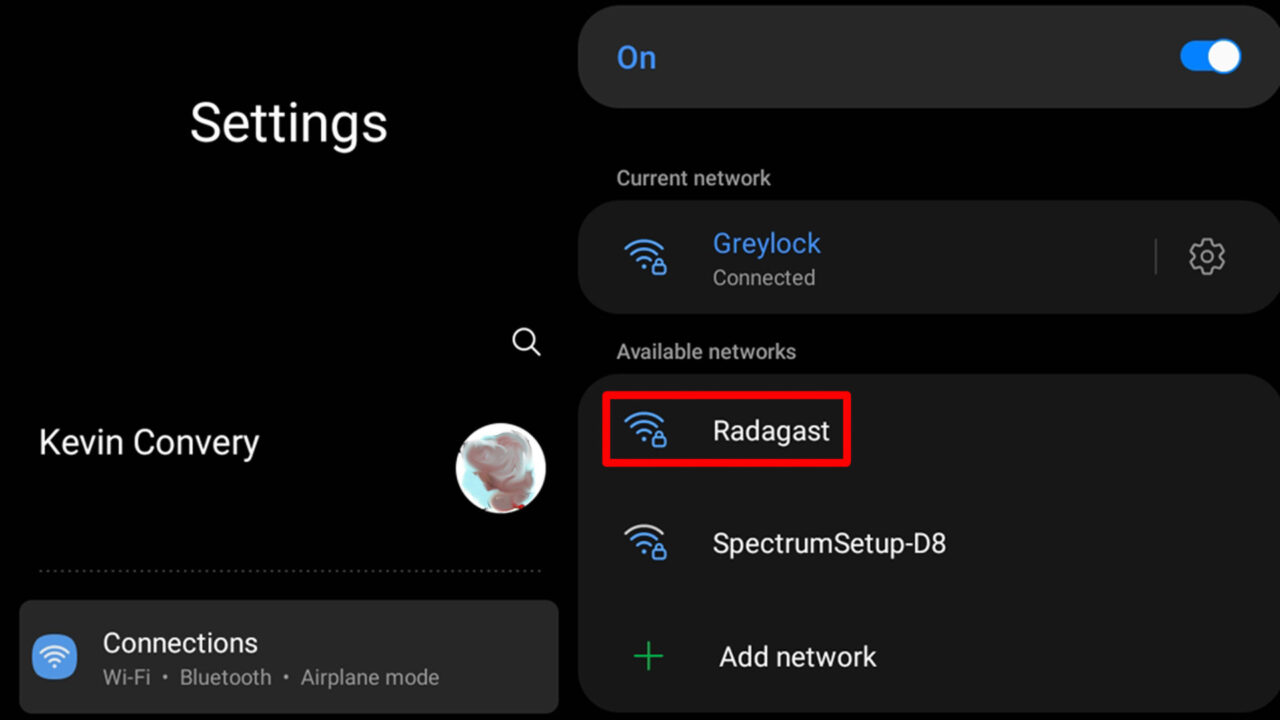Screen dimensions: 1280x720
Task: Open the Radagast network entry
Action: point(771,430)
